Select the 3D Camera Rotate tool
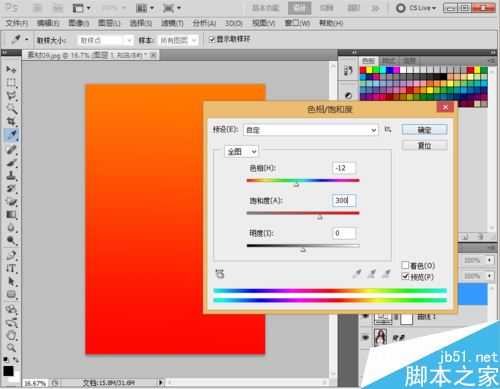 point(11,322)
